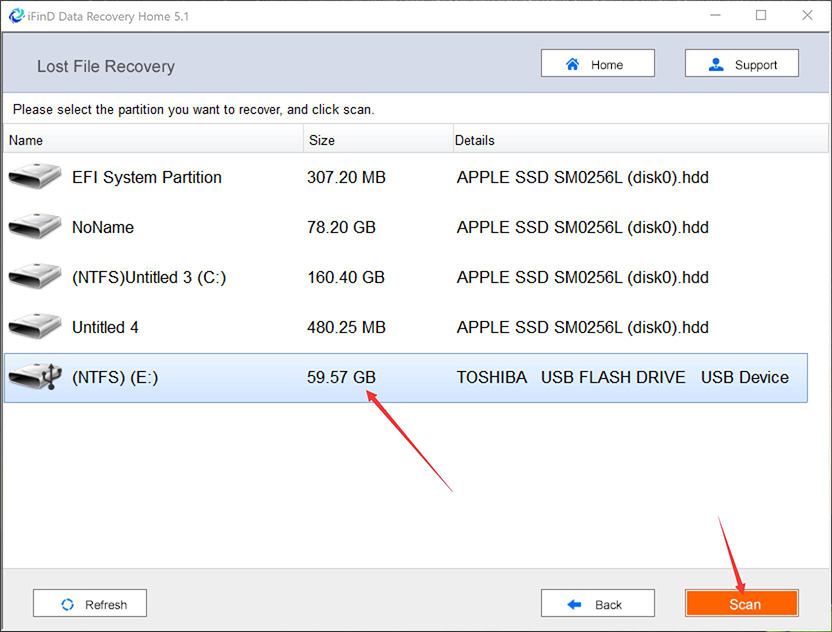Go to the Home screen
Screen dimensions: 832x632
pyautogui.click(x=597, y=63)
